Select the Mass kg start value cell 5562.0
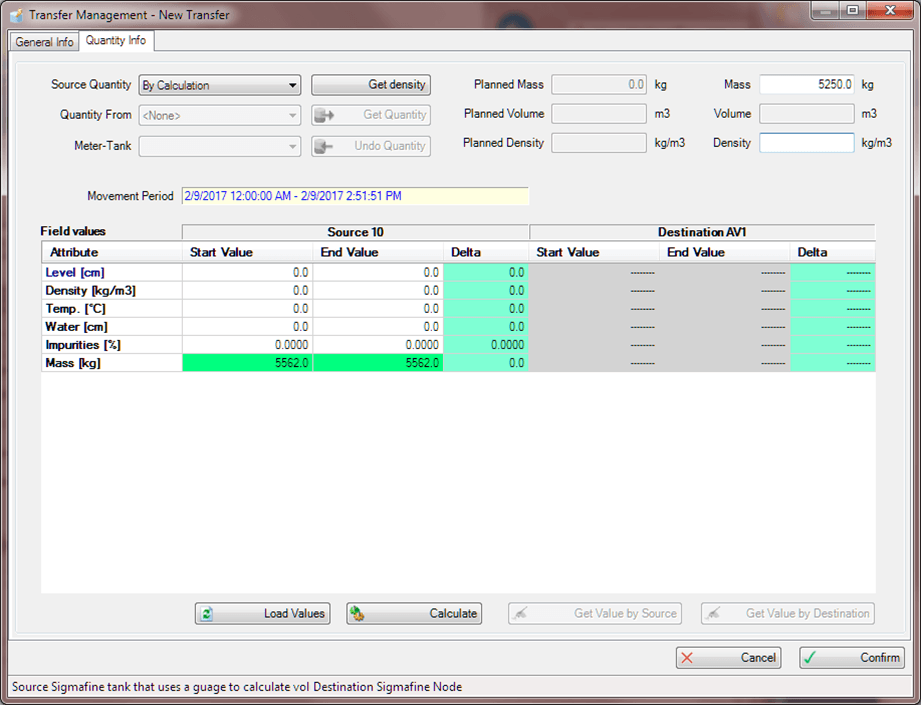Viewport: 921px width, 705px height. point(247,363)
